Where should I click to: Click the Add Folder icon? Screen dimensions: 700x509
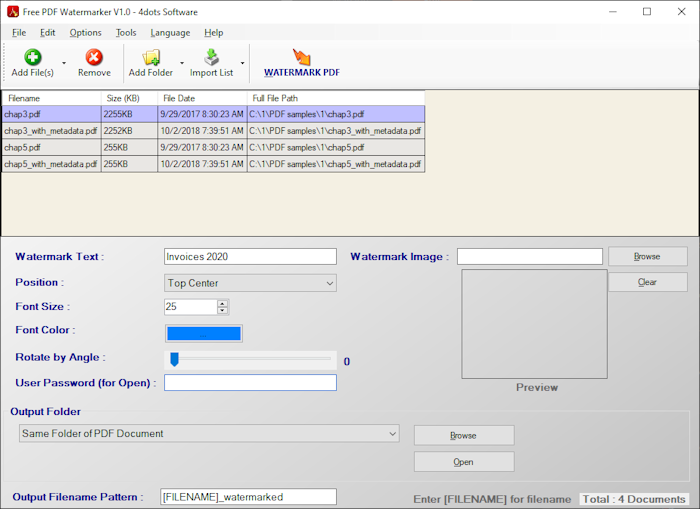pos(151,57)
